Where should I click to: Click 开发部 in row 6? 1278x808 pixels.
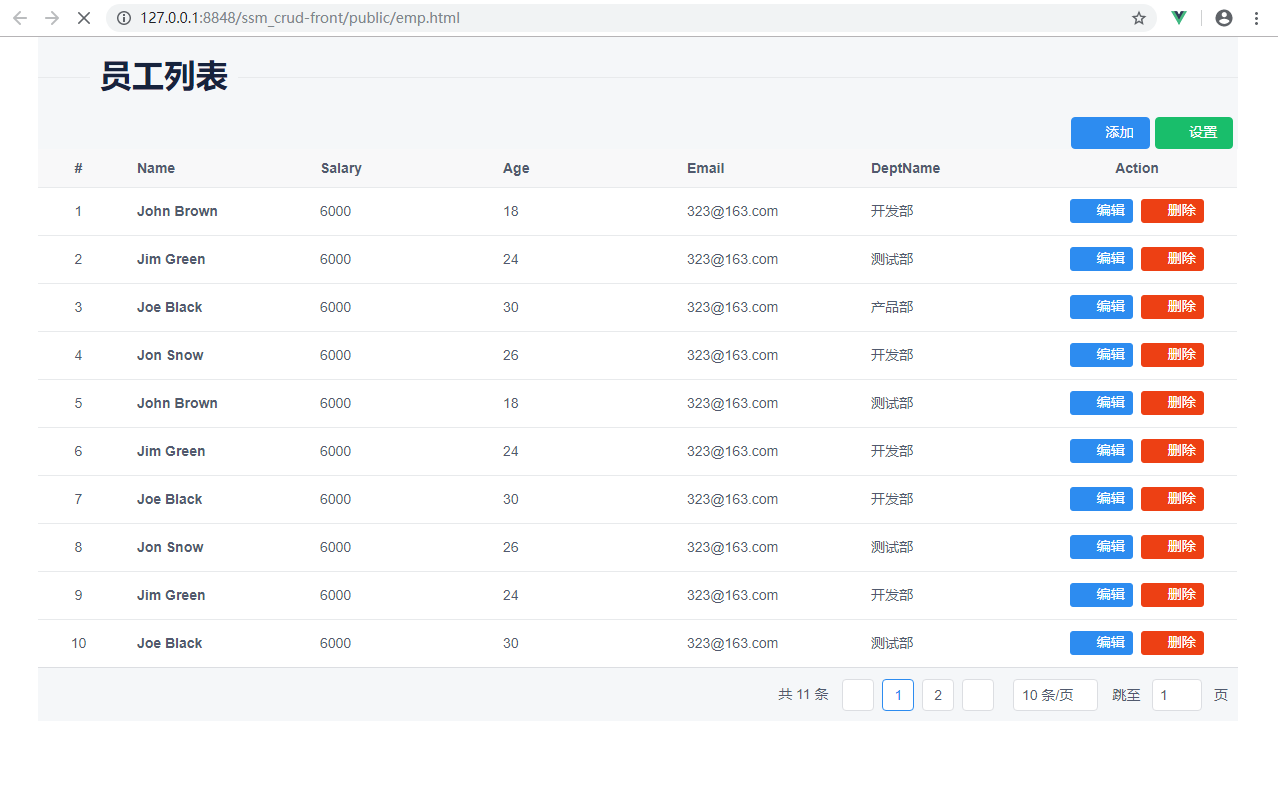[892, 451]
